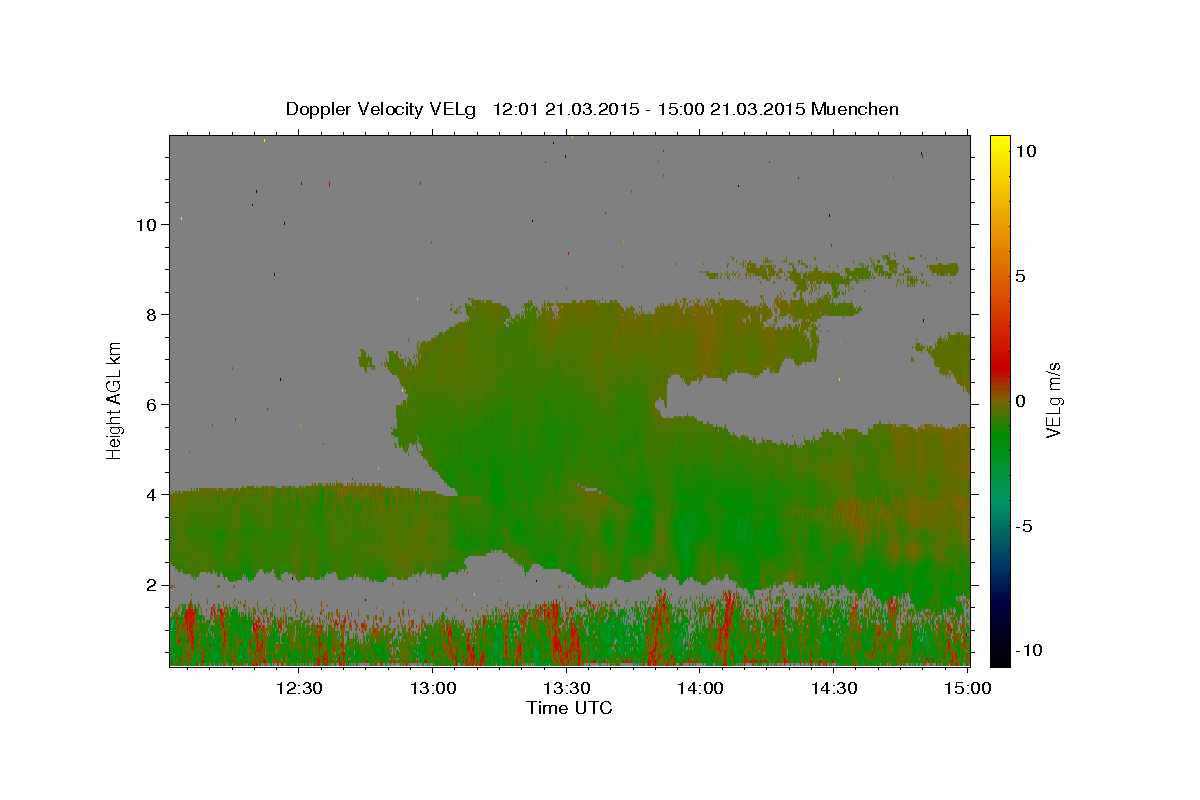Click the height axis label 6

[152, 404]
